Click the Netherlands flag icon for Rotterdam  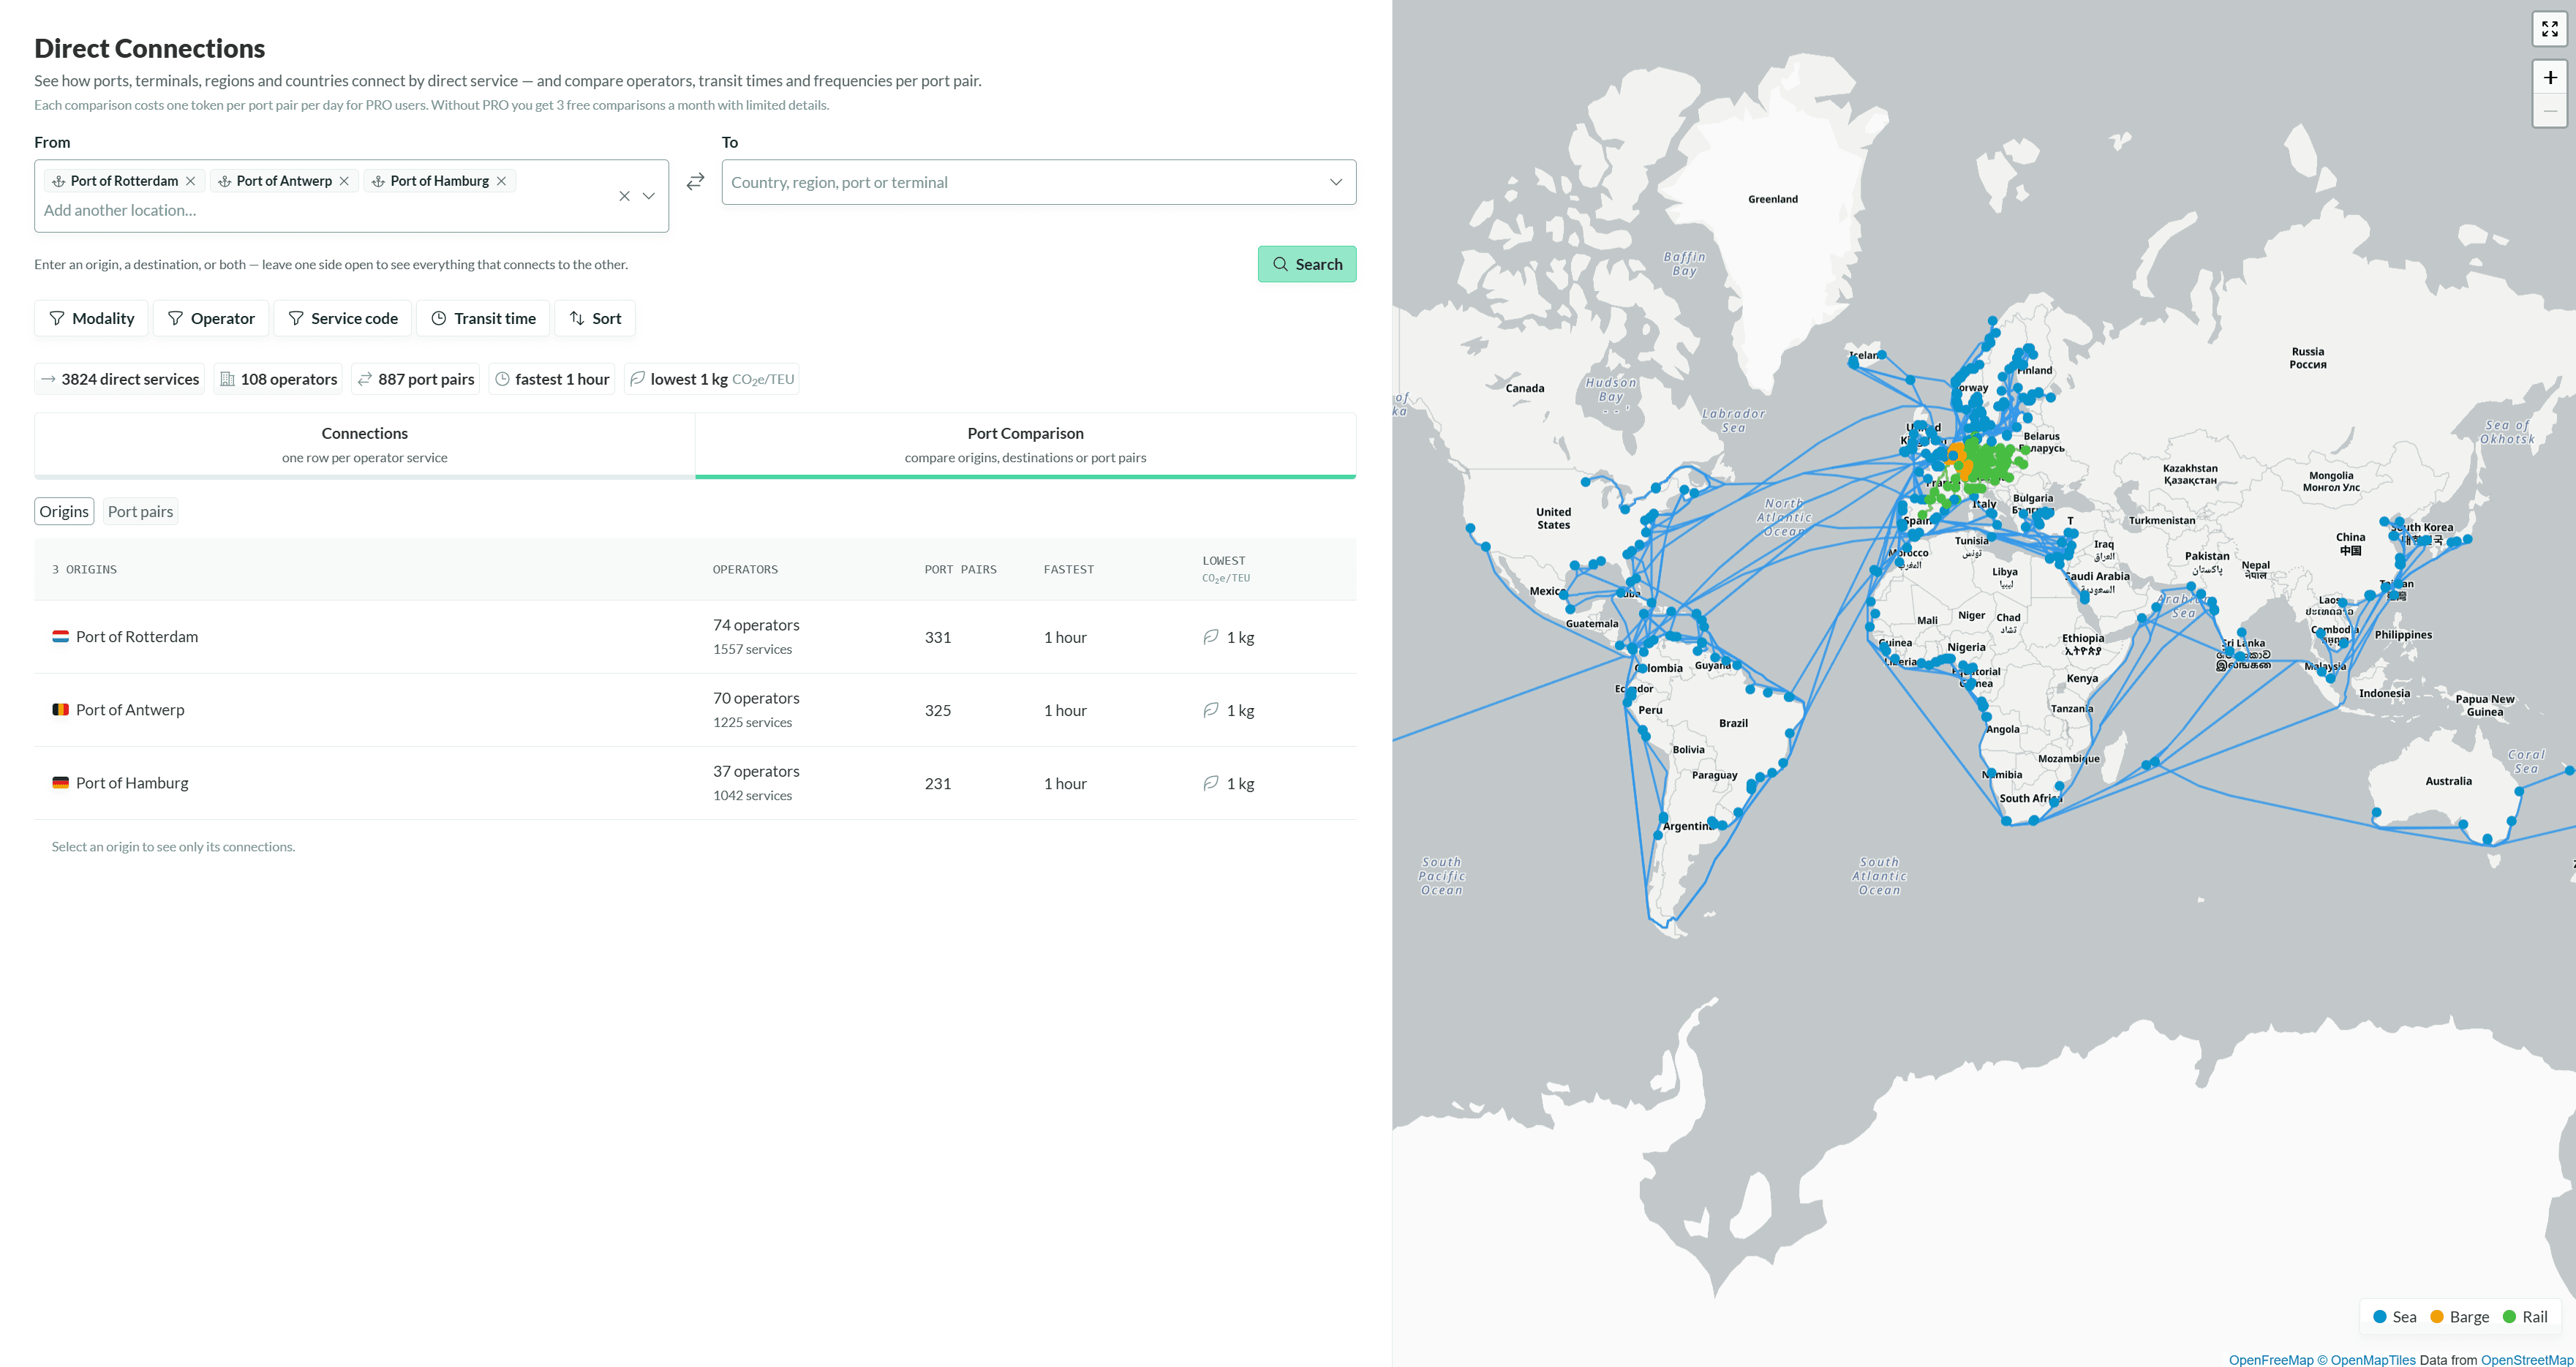point(60,636)
